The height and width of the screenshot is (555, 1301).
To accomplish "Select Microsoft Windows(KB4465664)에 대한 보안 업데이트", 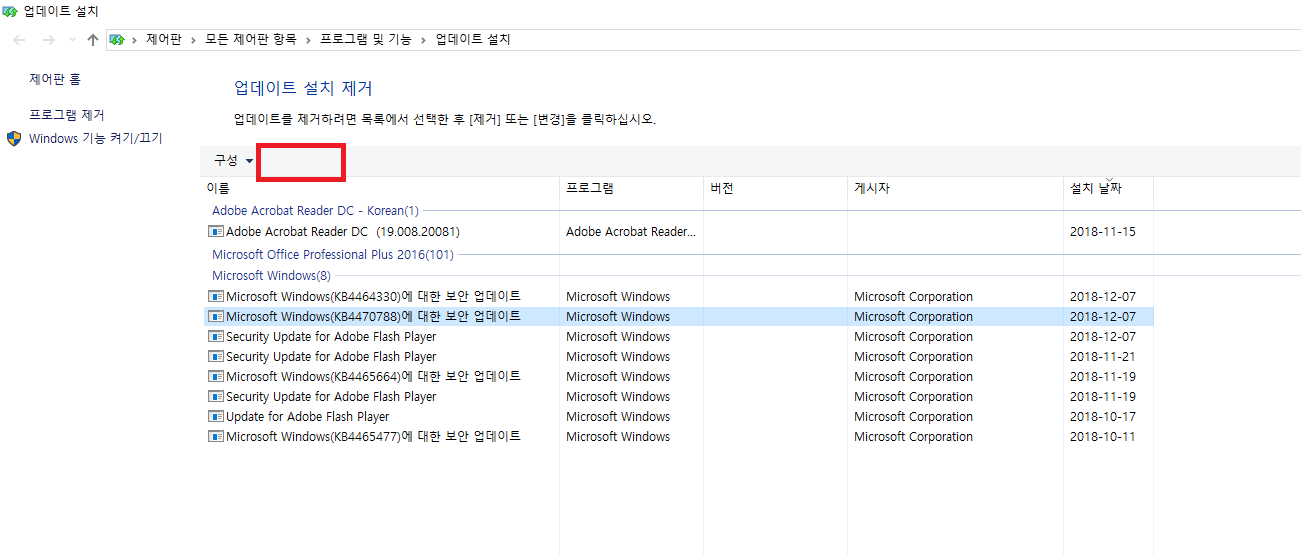I will [x=373, y=377].
